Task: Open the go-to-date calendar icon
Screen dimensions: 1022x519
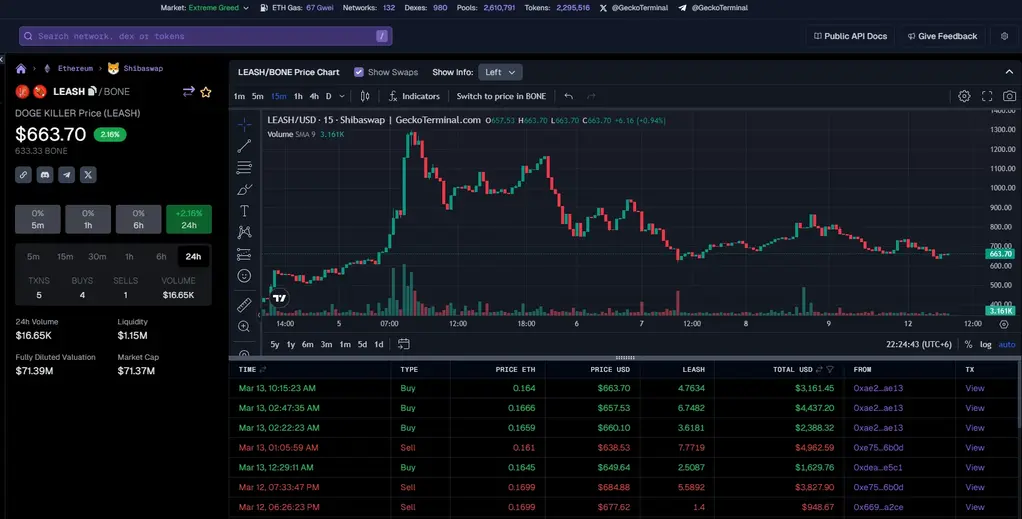Action: pyautogui.click(x=403, y=344)
